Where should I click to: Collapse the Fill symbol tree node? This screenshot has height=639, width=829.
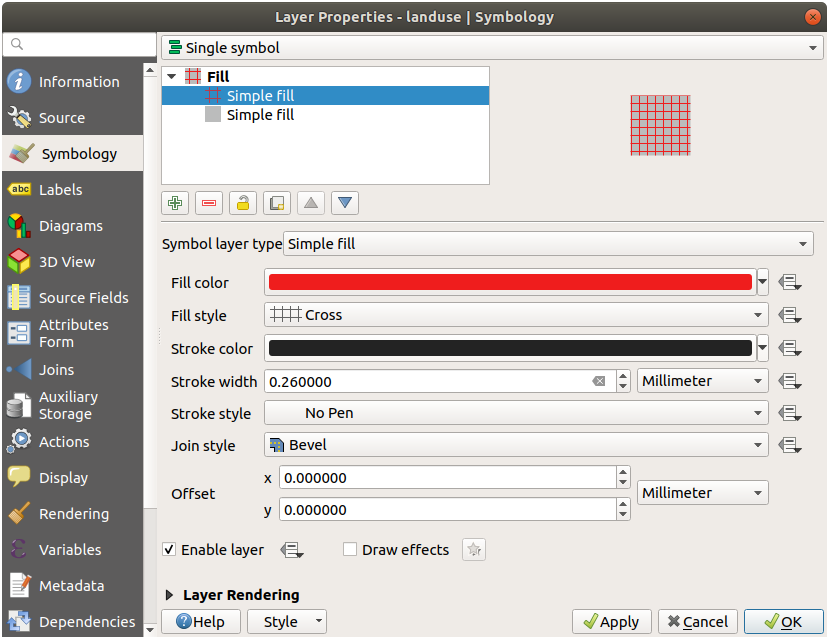171,77
